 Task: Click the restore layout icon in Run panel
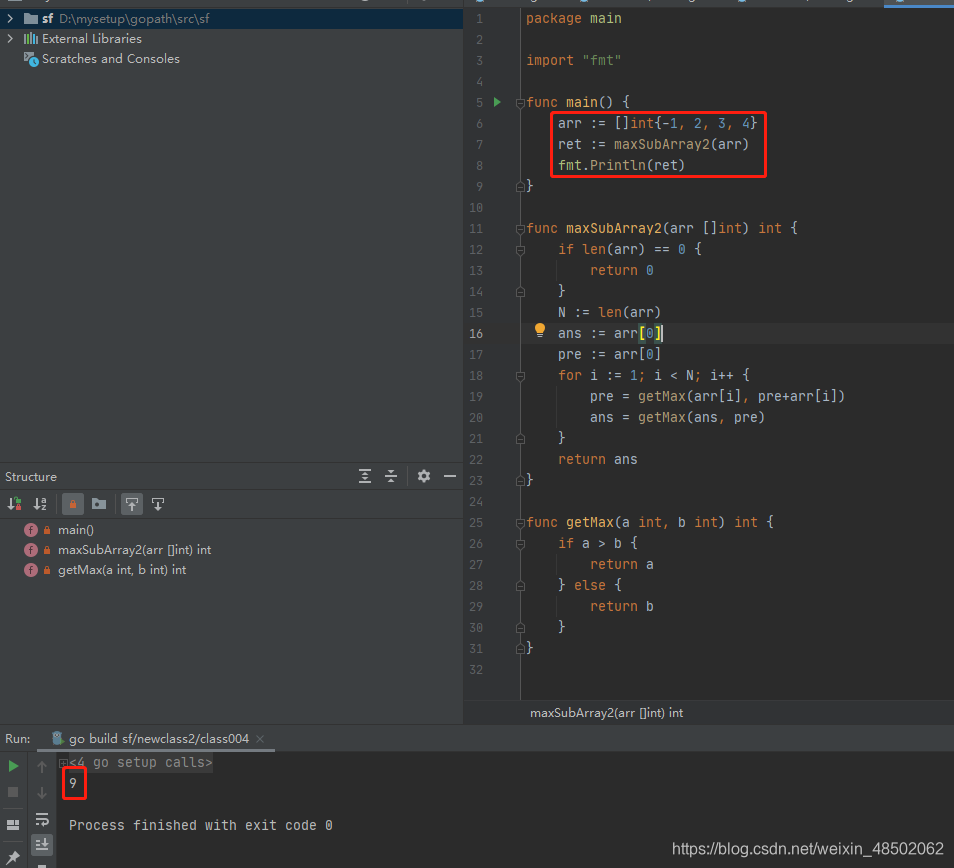point(13,825)
